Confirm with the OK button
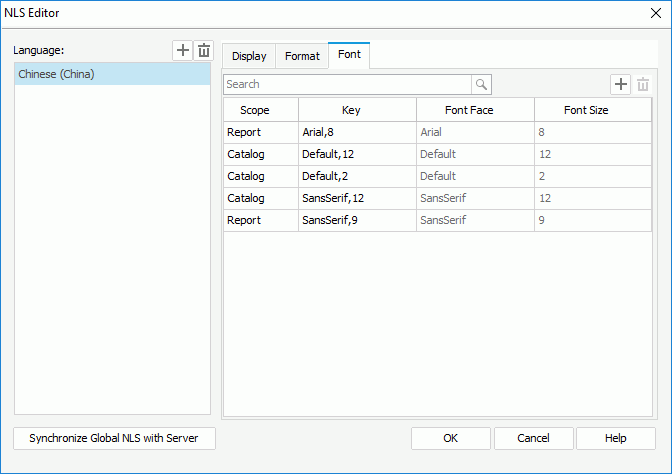This screenshot has height=474, width=672. tap(450, 438)
